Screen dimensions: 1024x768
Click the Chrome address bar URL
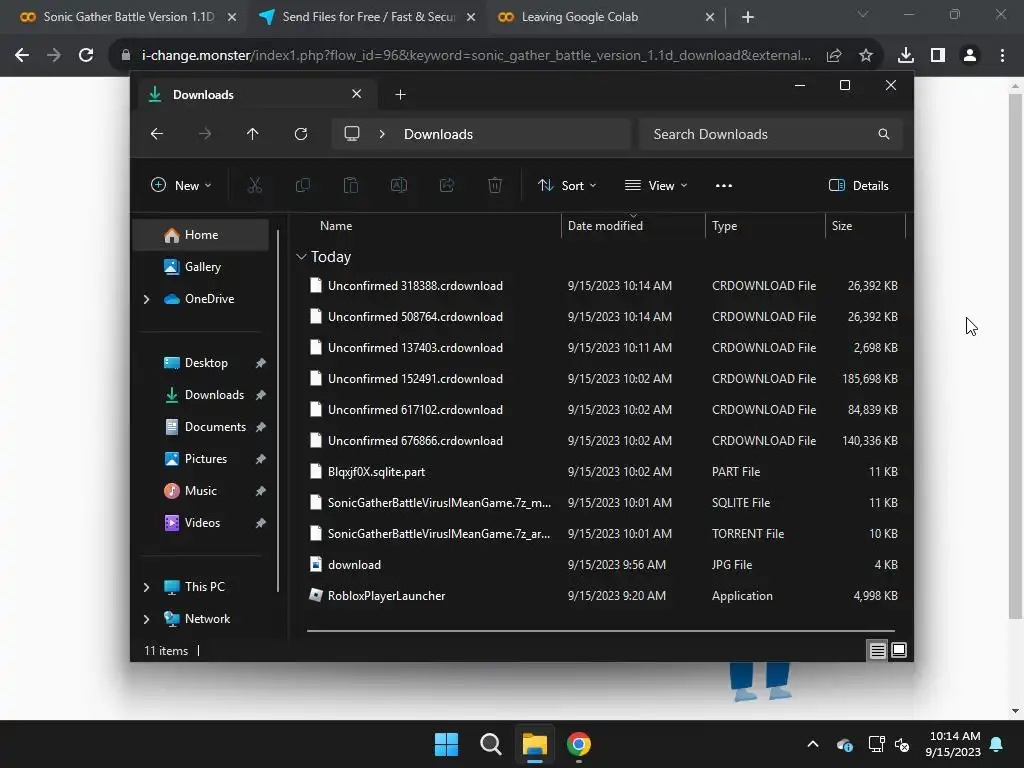point(476,56)
